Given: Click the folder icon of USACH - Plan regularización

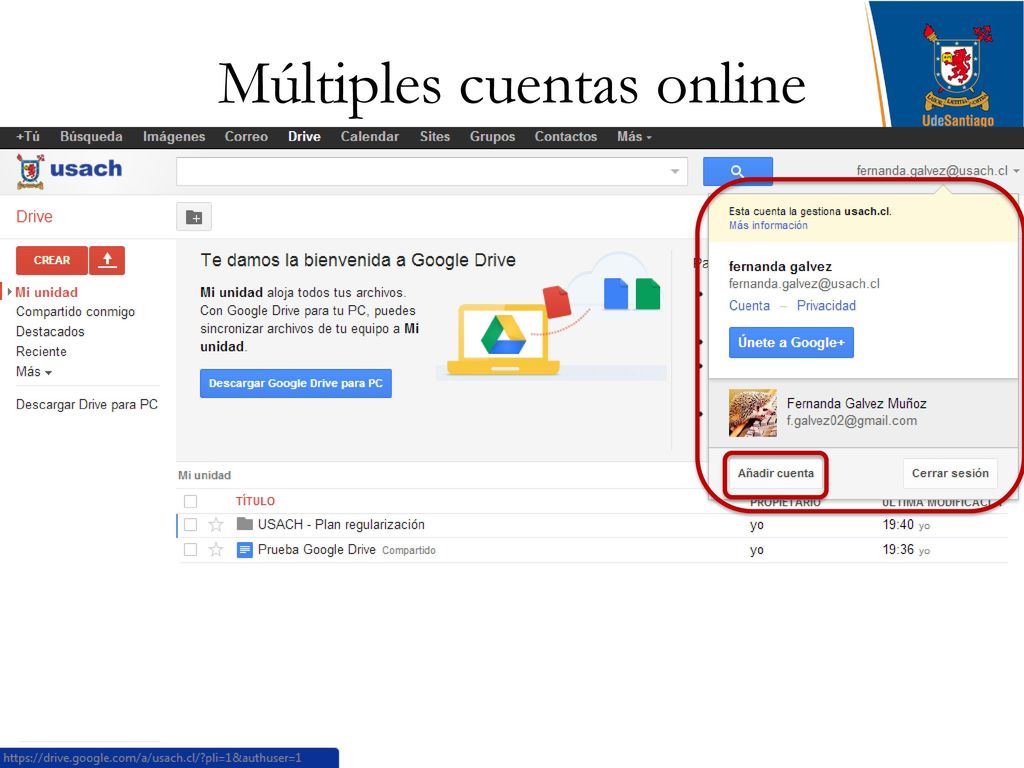Looking at the screenshot, I should [x=245, y=524].
